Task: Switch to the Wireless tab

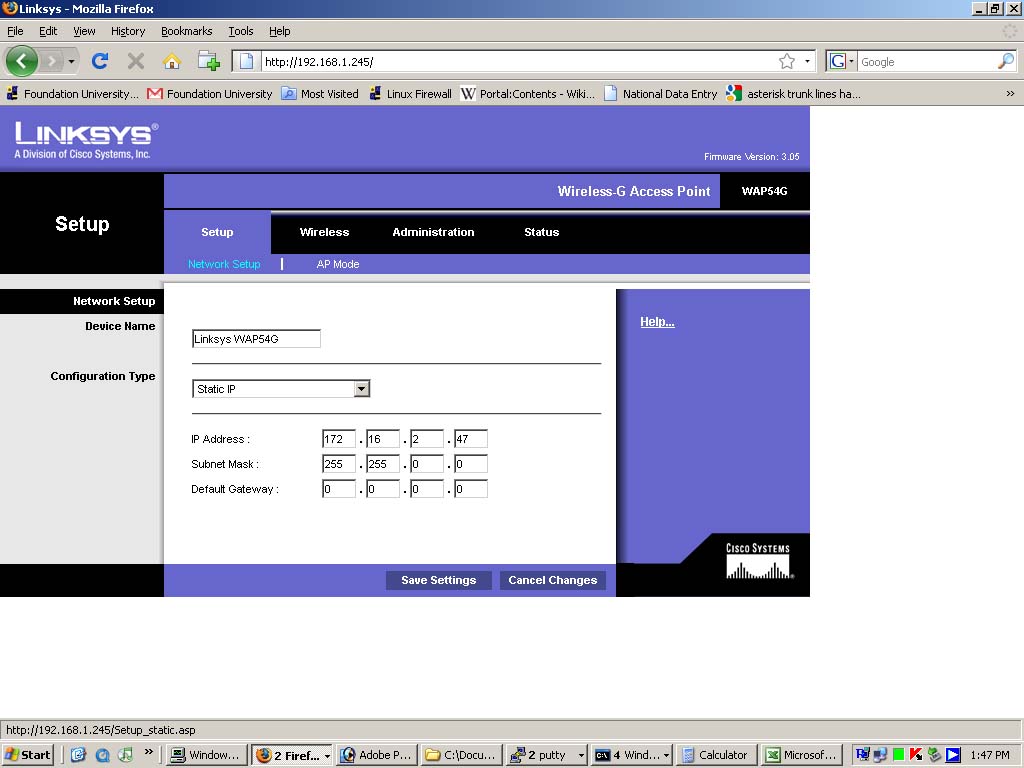Action: click(x=324, y=232)
